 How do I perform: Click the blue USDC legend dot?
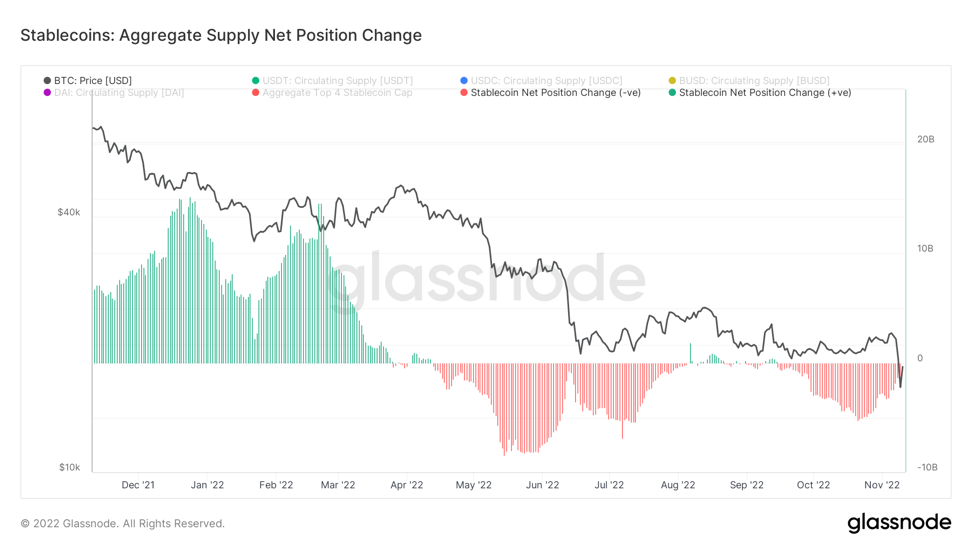tap(464, 81)
